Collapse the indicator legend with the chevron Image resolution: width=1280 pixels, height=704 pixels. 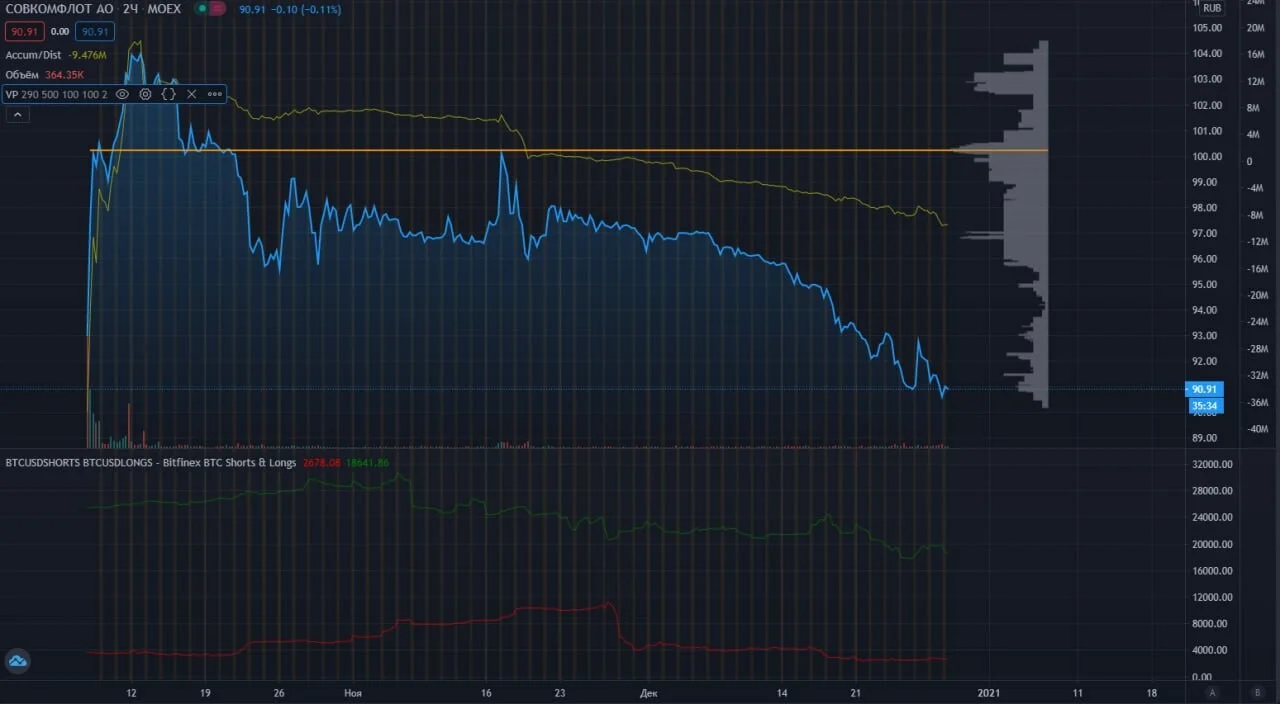pos(17,115)
